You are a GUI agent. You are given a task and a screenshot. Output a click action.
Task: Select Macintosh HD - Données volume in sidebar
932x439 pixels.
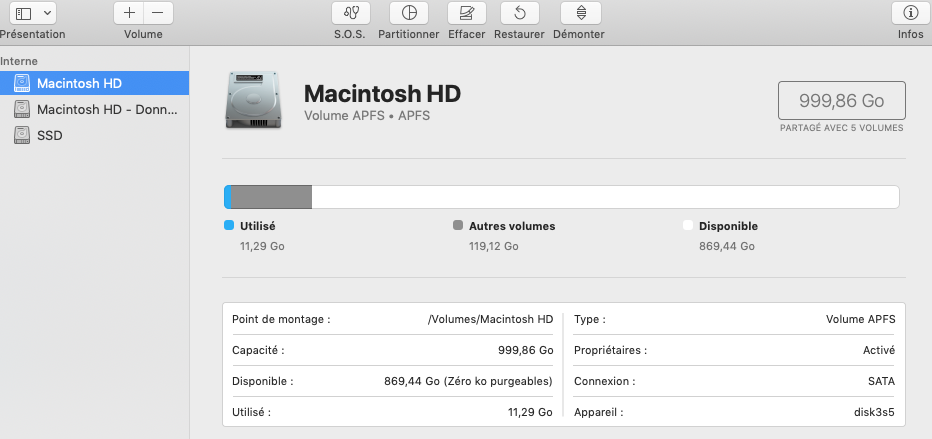pos(95,109)
